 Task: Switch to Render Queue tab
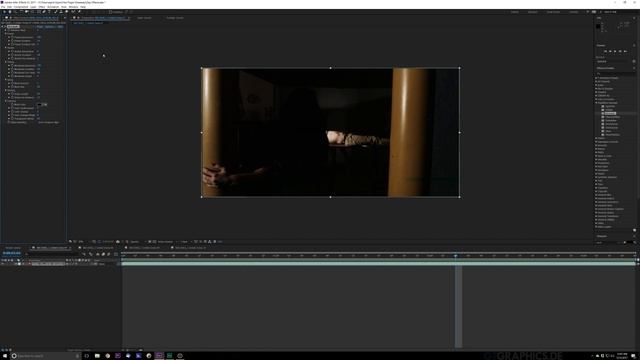(x=13, y=248)
